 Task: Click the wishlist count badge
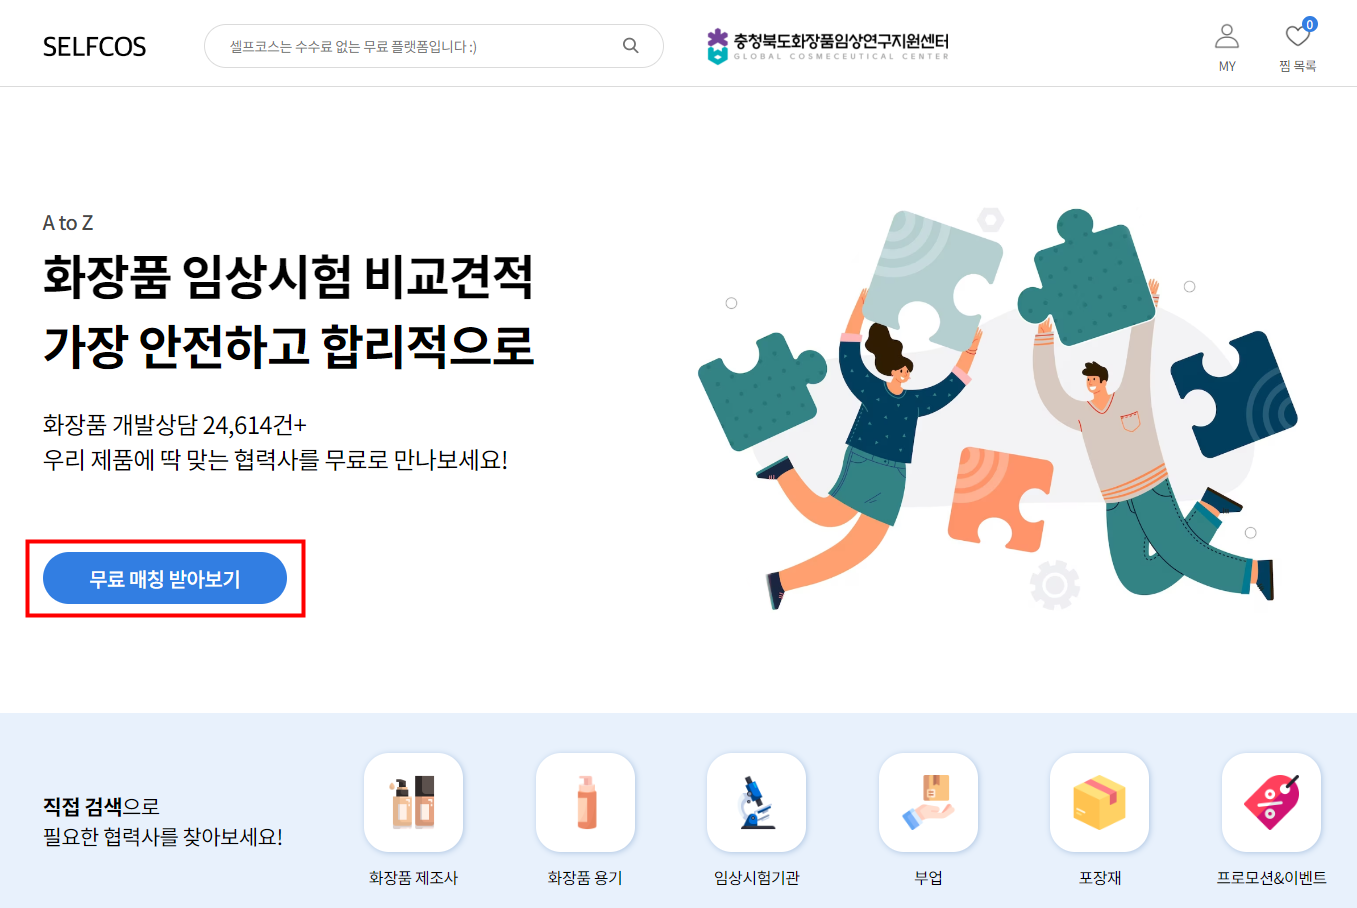click(x=1309, y=24)
